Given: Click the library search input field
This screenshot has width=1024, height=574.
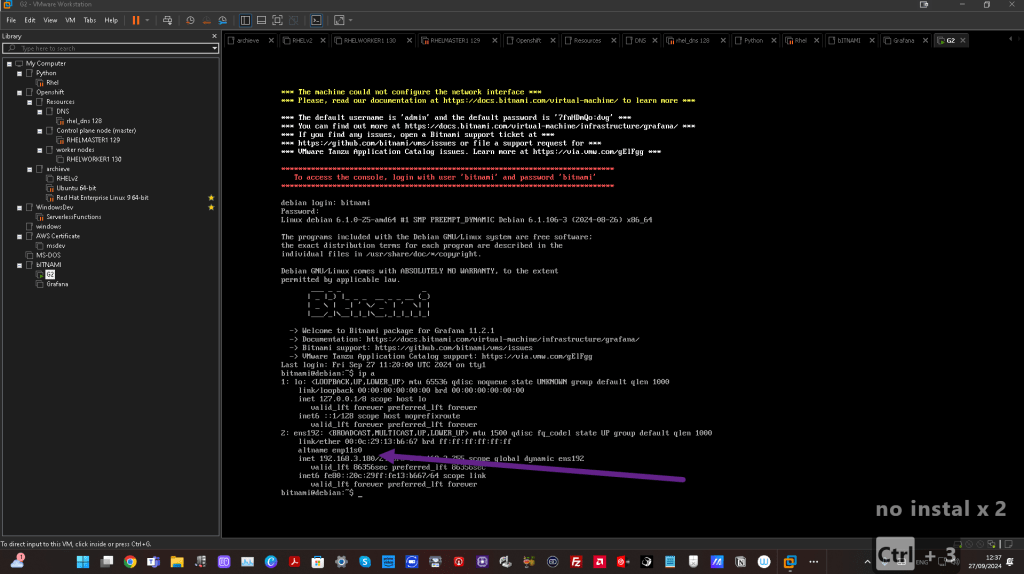Looking at the screenshot, I should 108,48.
